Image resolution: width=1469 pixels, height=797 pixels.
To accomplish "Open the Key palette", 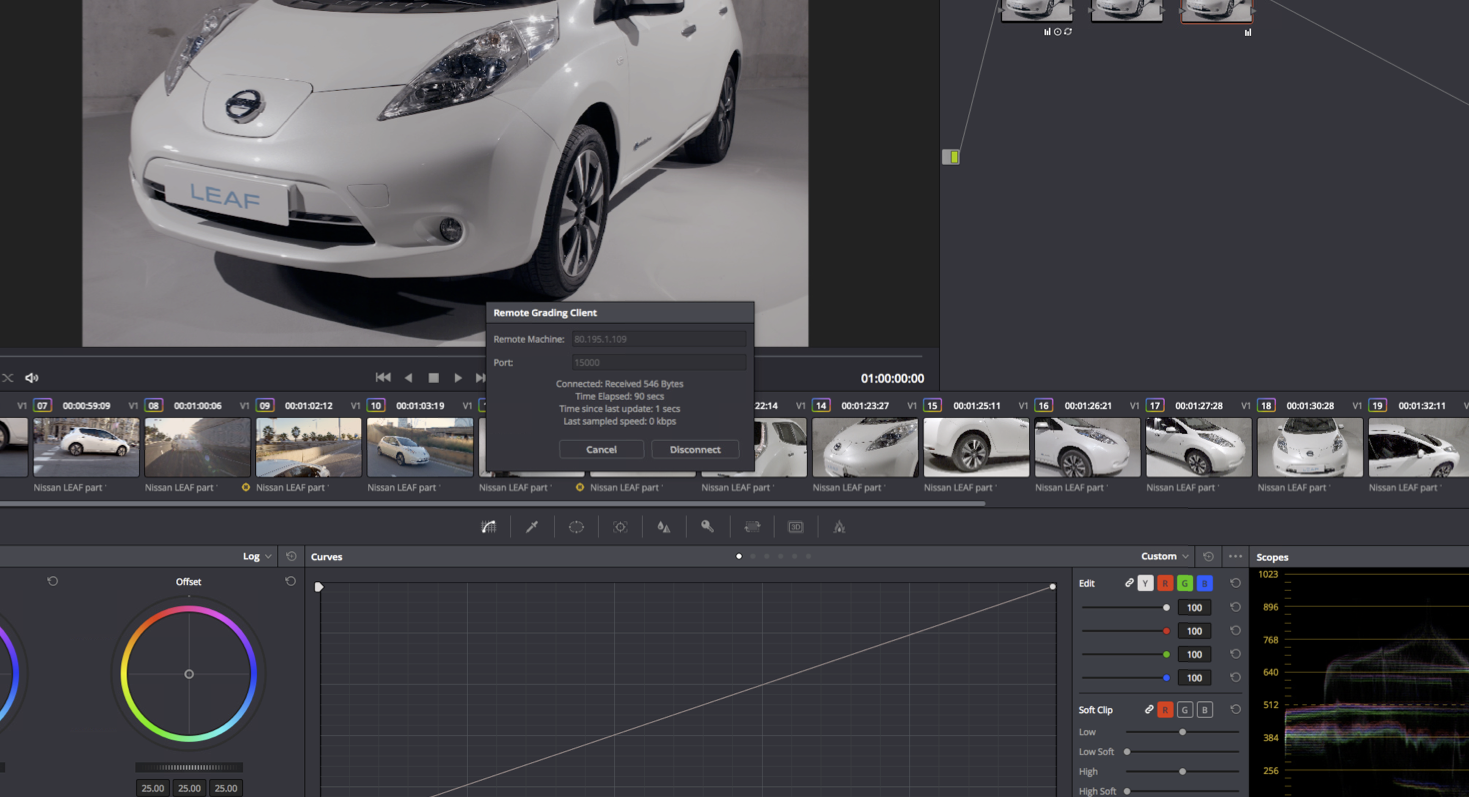I will (707, 527).
